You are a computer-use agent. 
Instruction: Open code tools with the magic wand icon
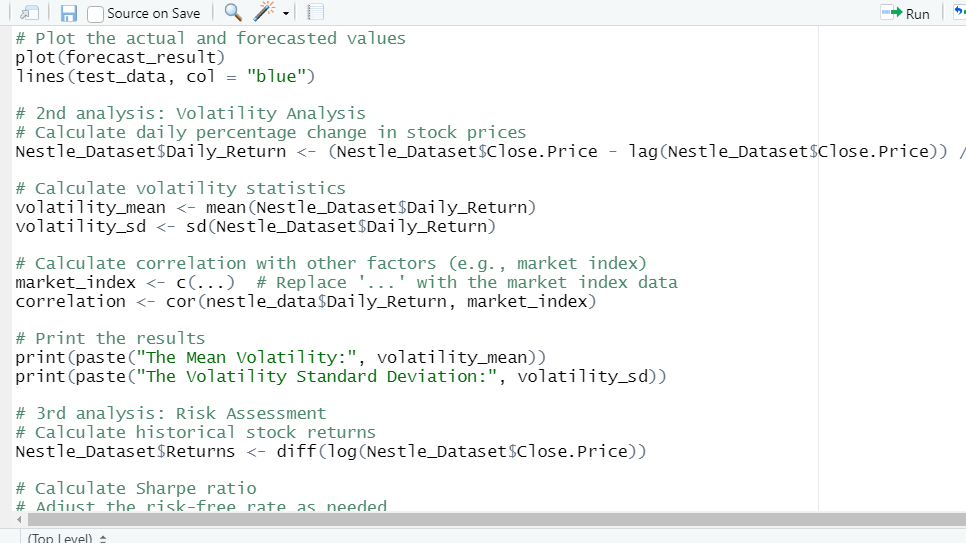pos(264,12)
